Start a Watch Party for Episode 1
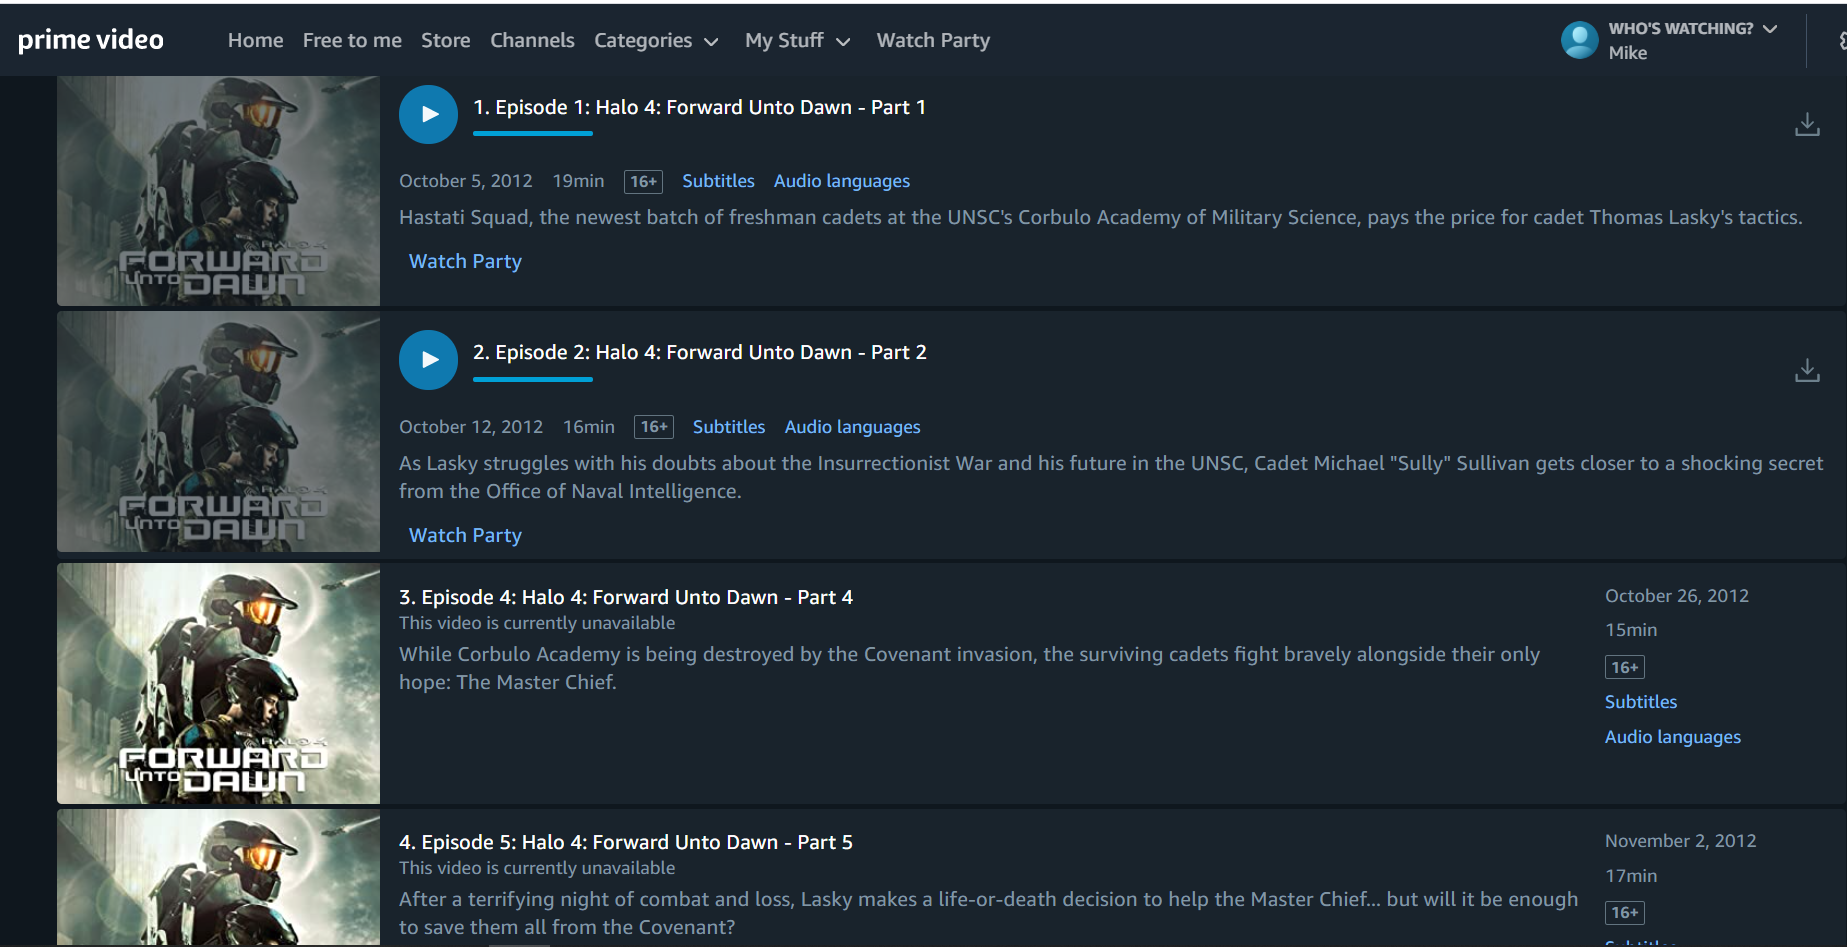Image resolution: width=1847 pixels, height=947 pixels. pyautogui.click(x=465, y=261)
